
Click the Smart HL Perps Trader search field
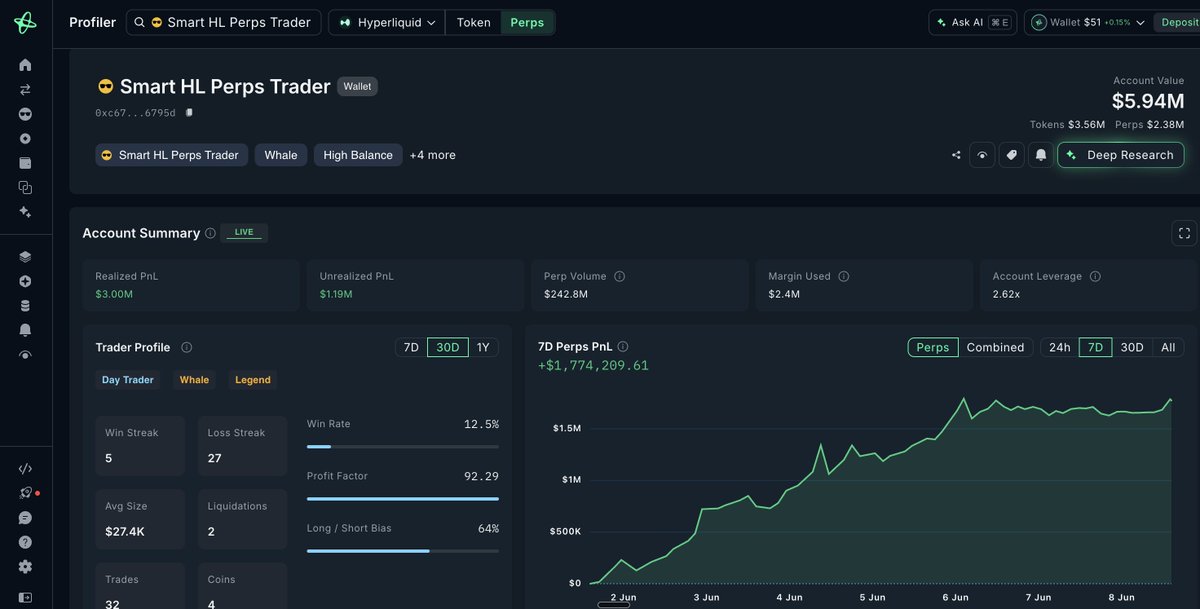(224, 22)
